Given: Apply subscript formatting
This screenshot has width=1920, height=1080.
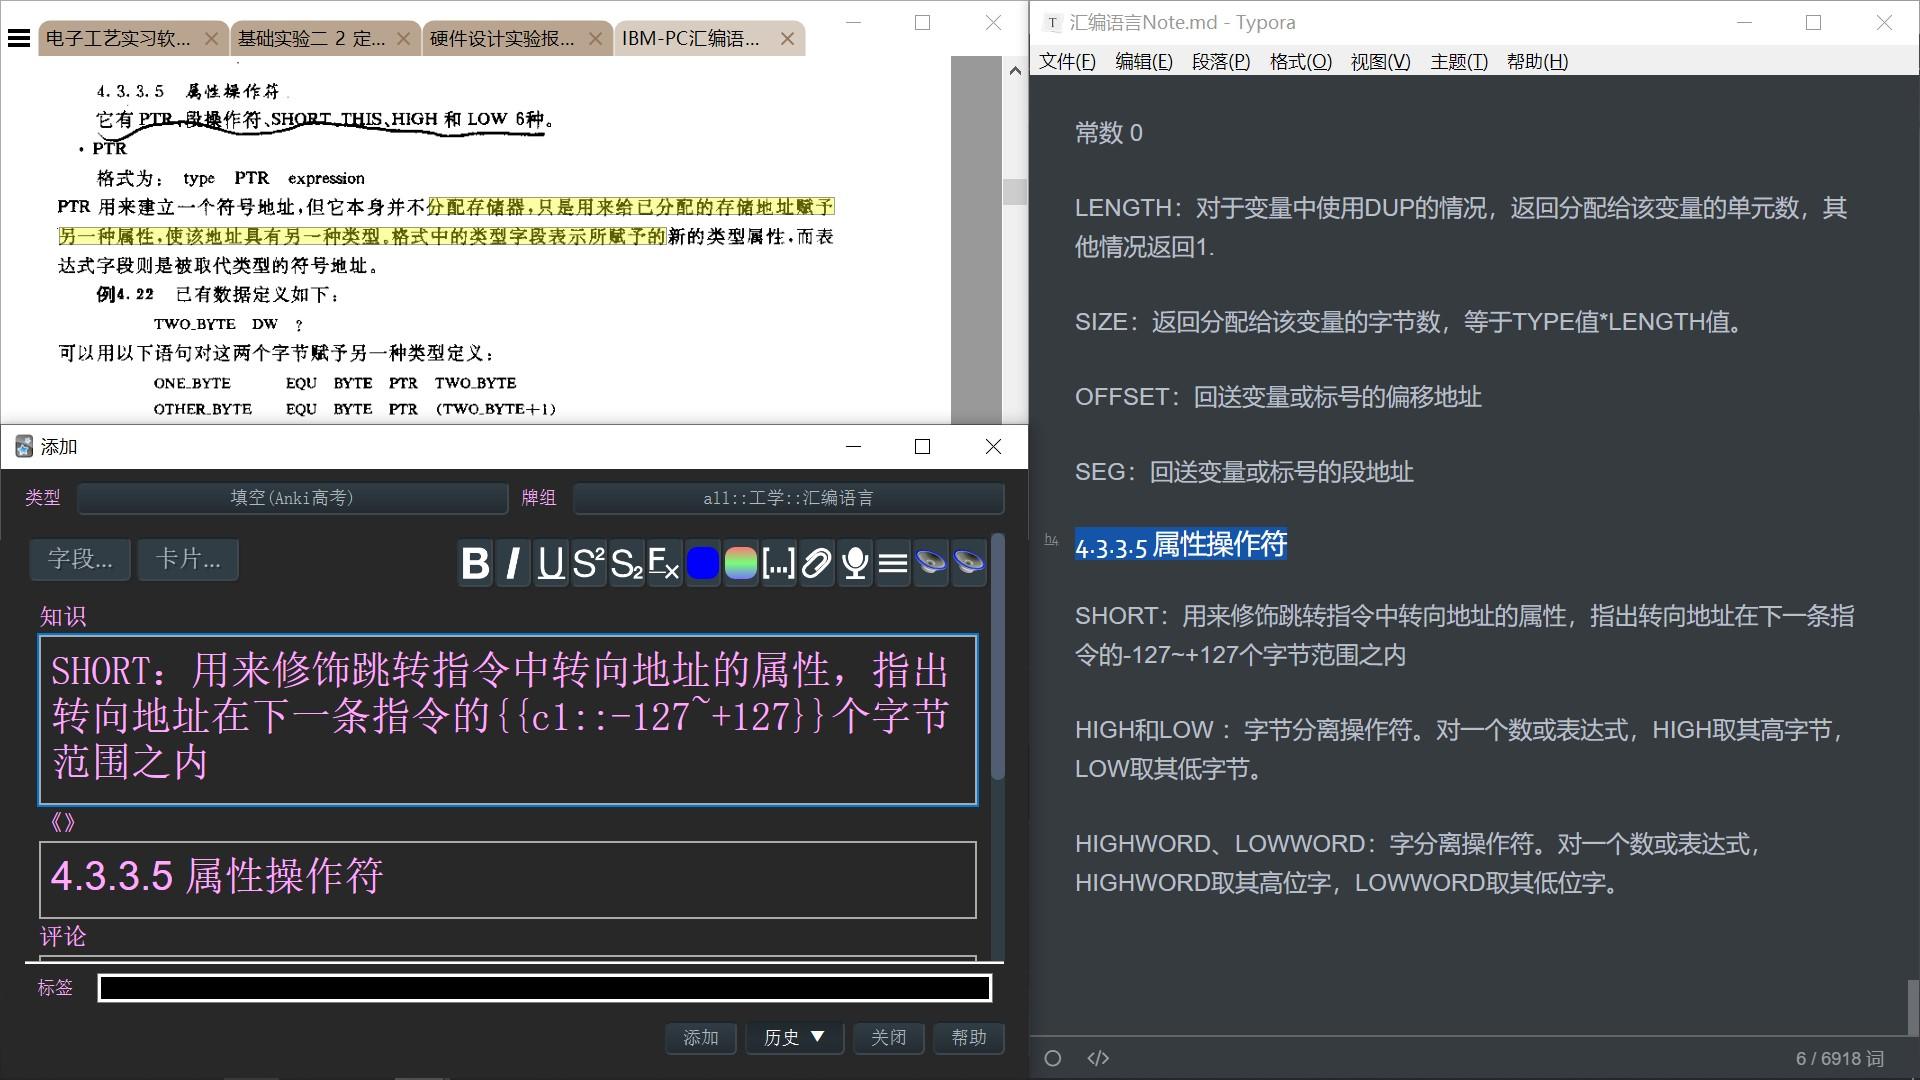Looking at the screenshot, I should [x=626, y=563].
